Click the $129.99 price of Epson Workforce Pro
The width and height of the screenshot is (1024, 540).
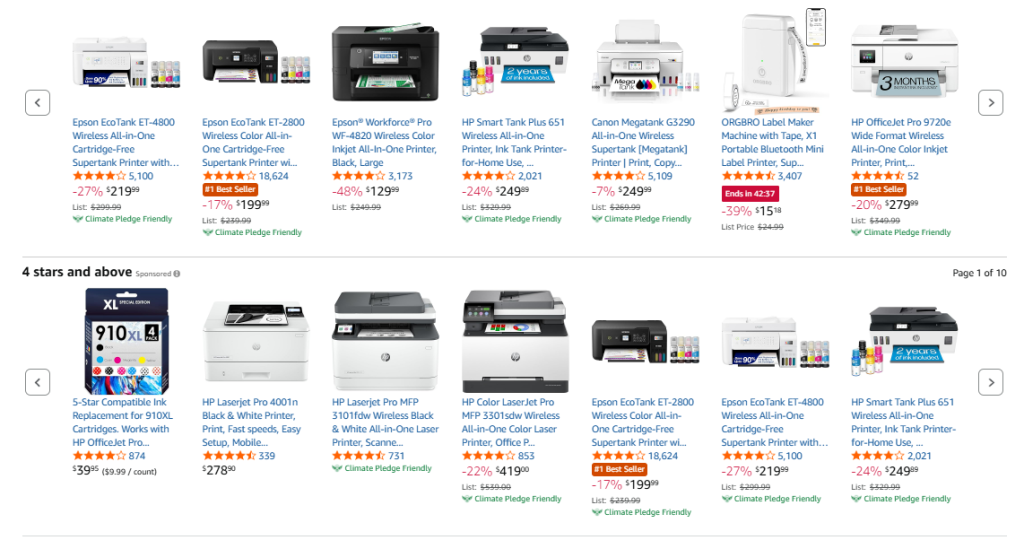(382, 191)
